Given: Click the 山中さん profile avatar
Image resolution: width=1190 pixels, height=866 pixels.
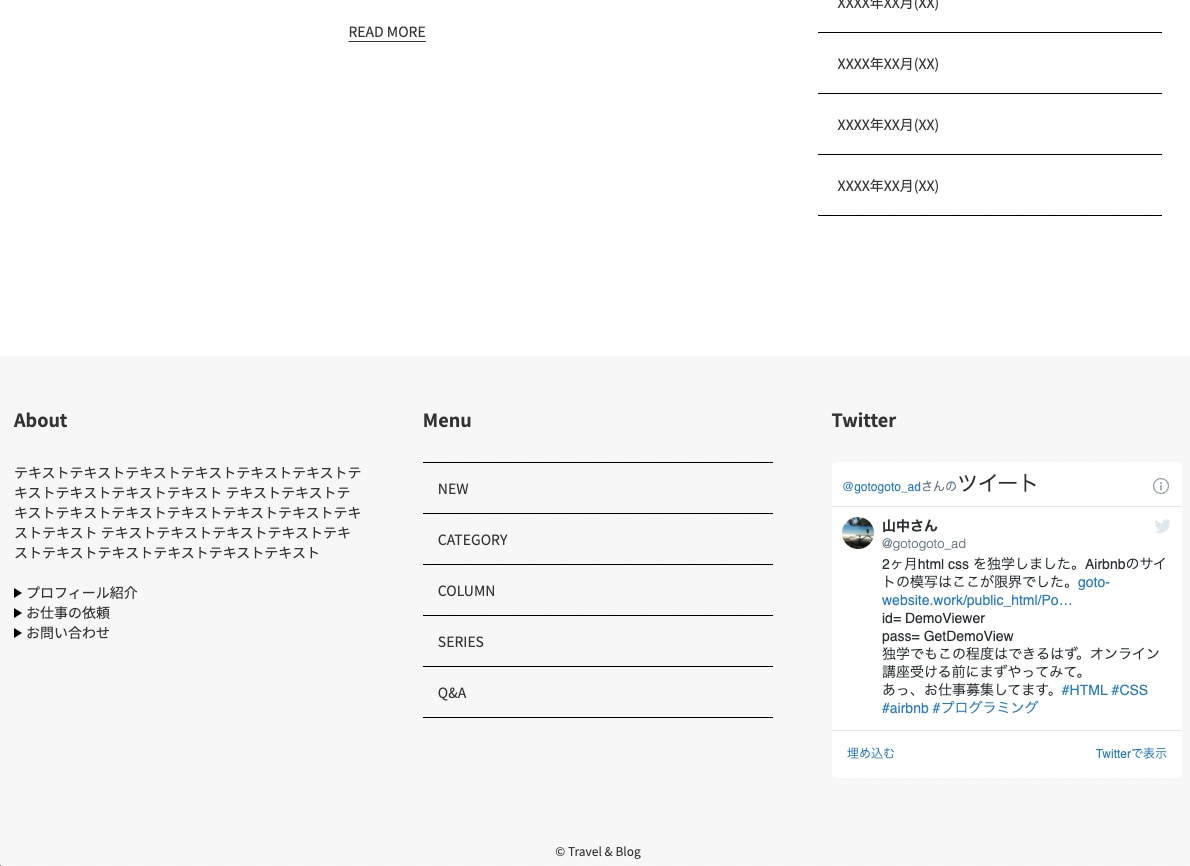Looking at the screenshot, I should coord(858,533).
